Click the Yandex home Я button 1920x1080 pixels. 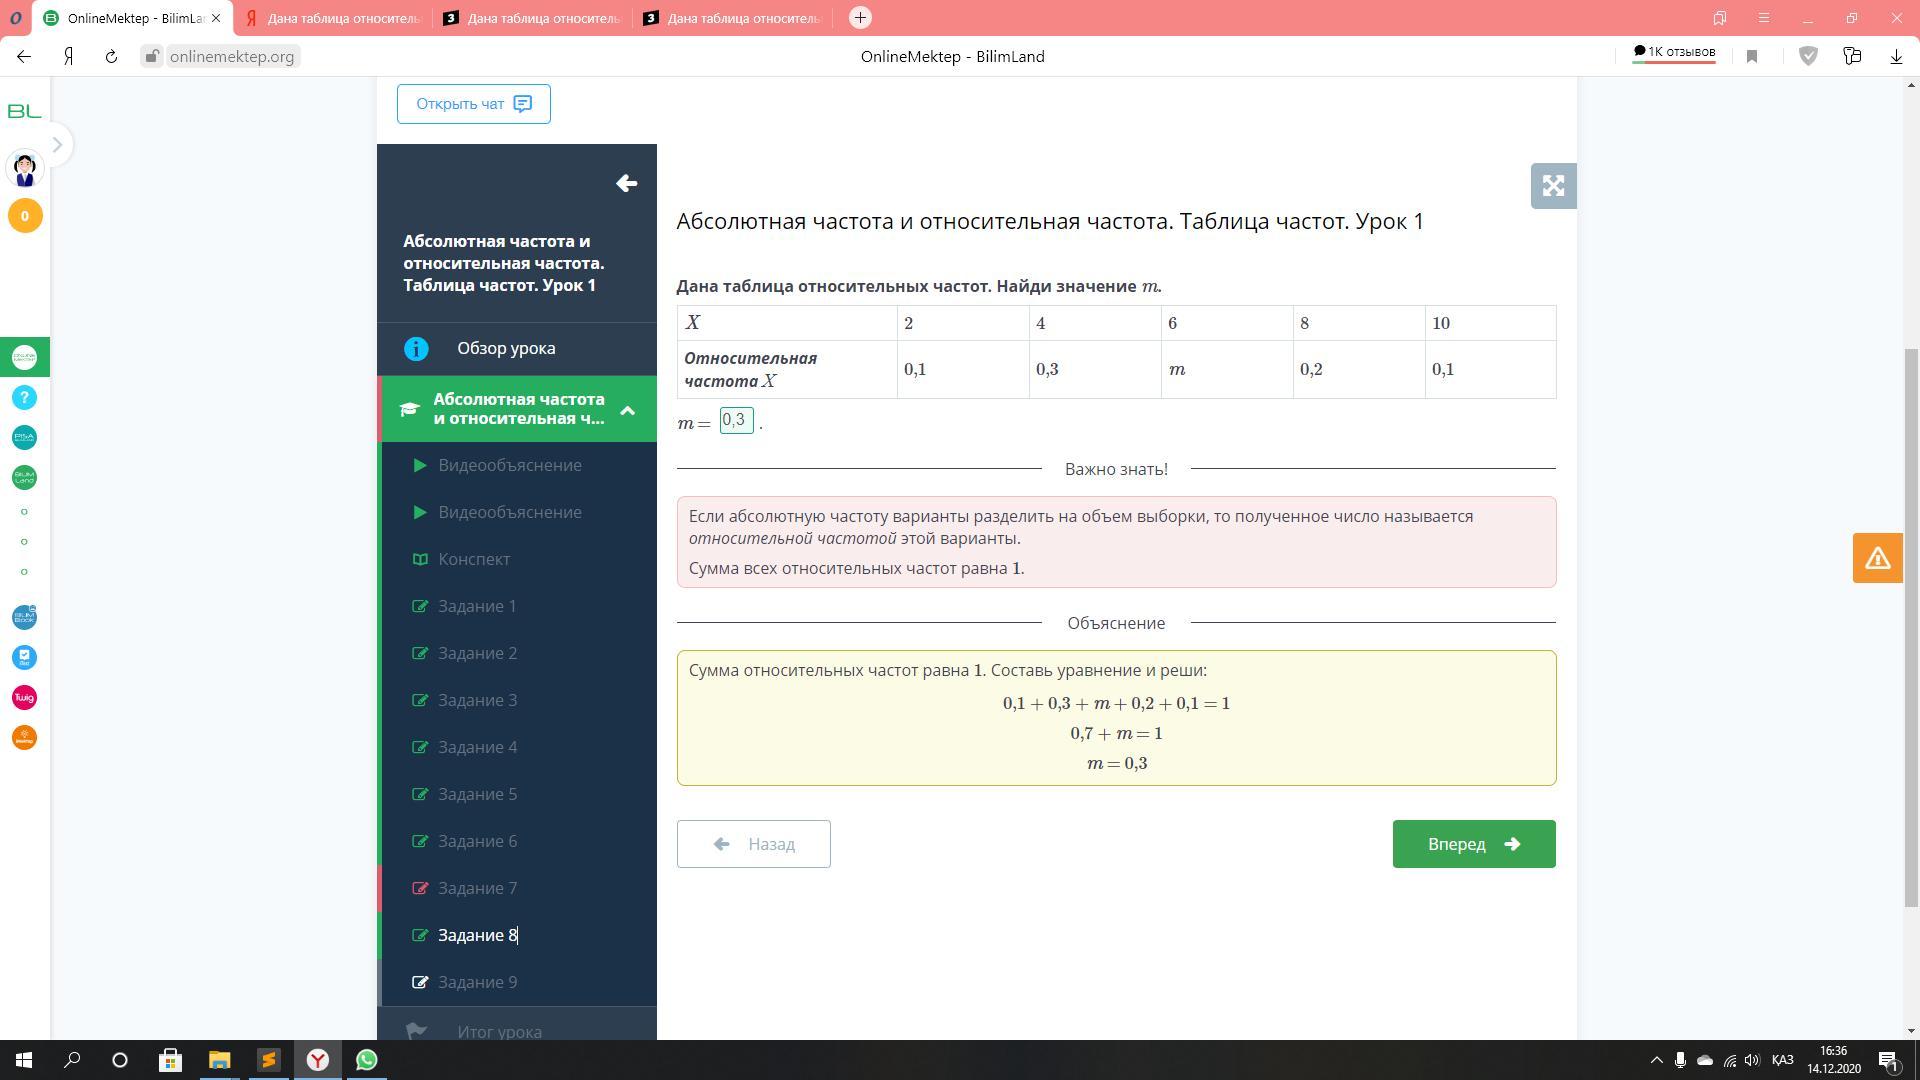[x=68, y=57]
